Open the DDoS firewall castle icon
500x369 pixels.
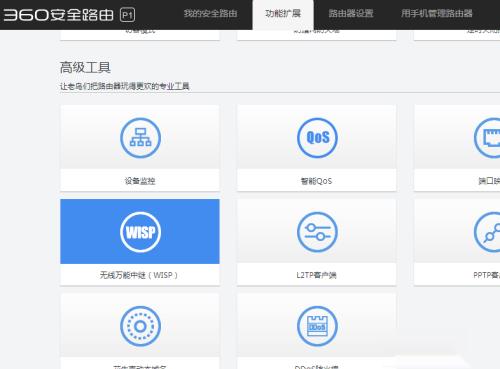pyautogui.click(x=317, y=326)
